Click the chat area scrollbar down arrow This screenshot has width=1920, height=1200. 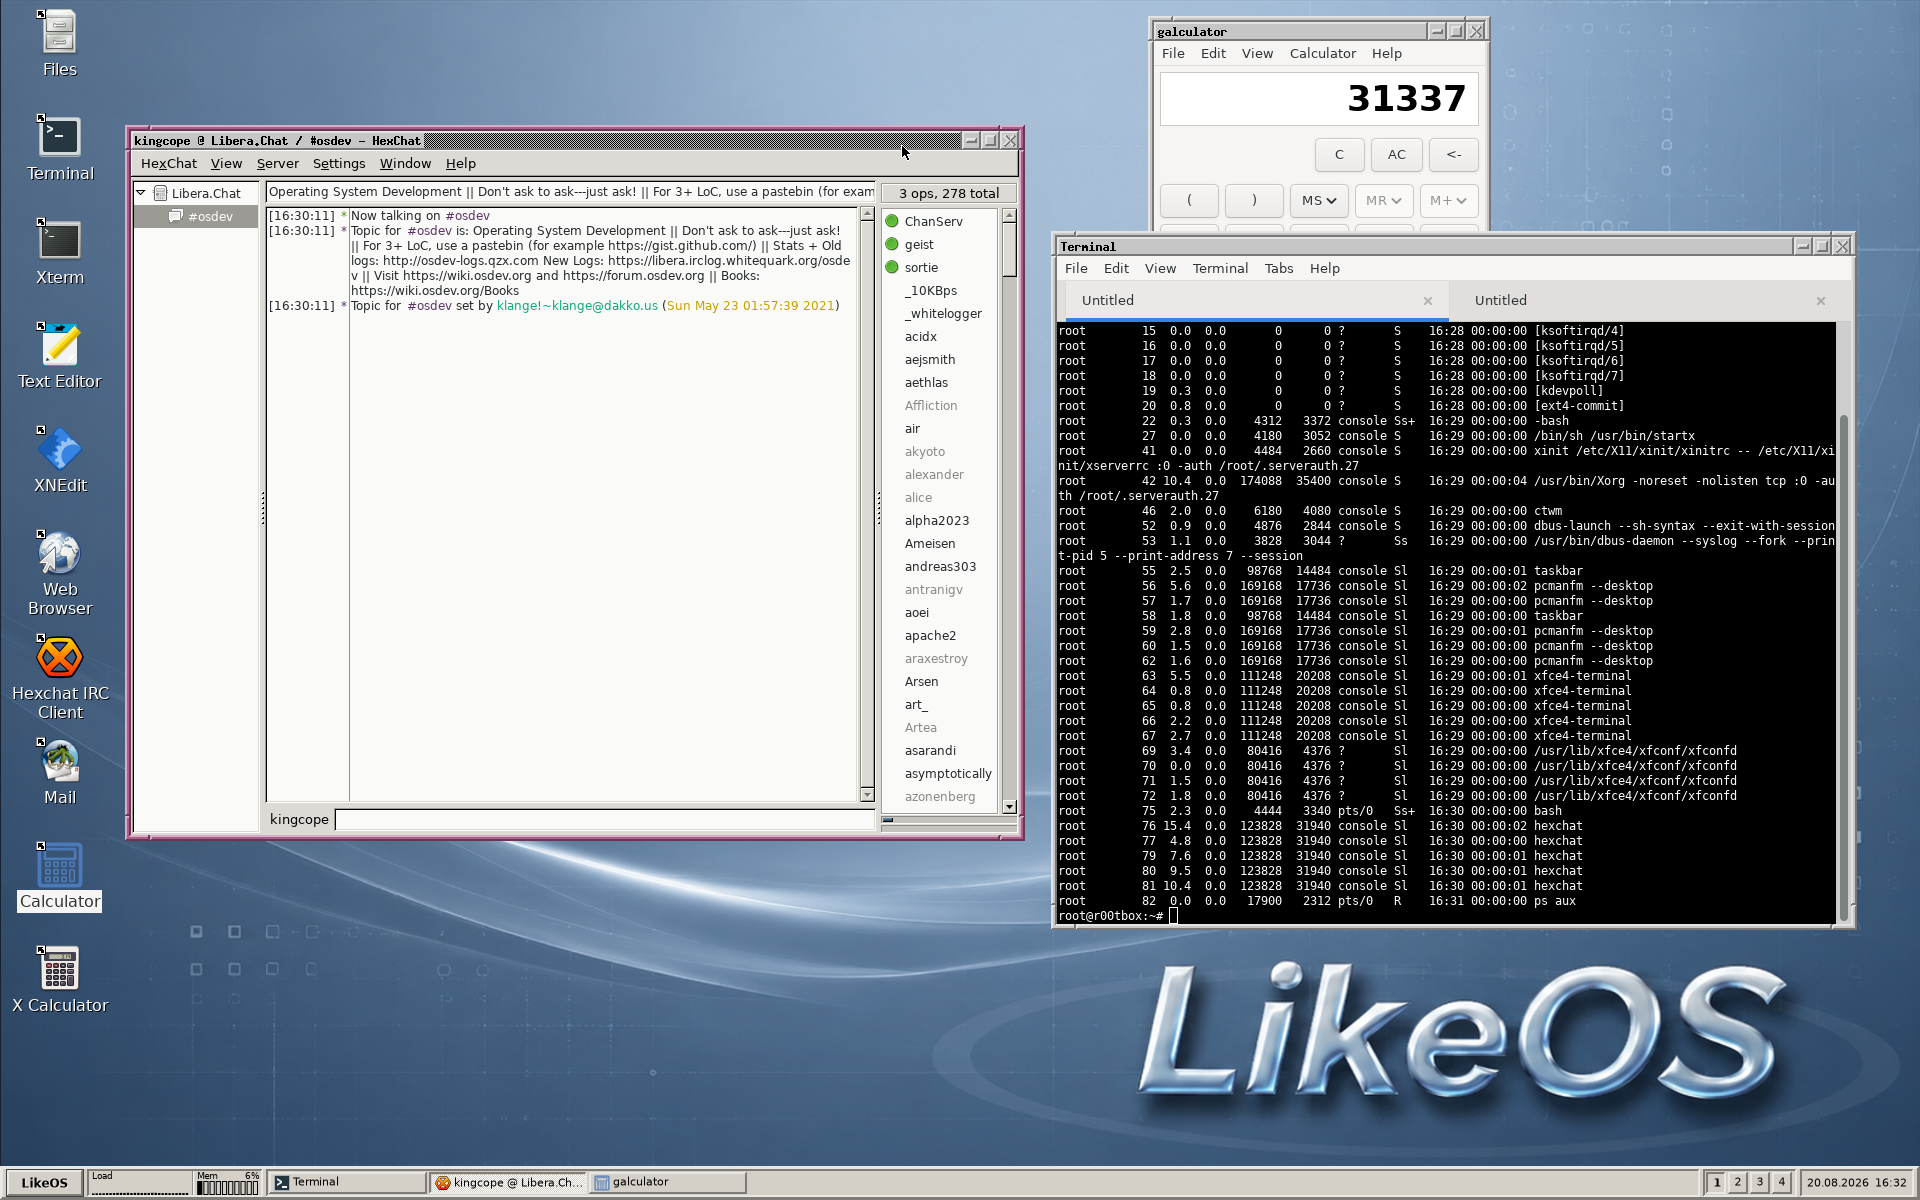[866, 795]
